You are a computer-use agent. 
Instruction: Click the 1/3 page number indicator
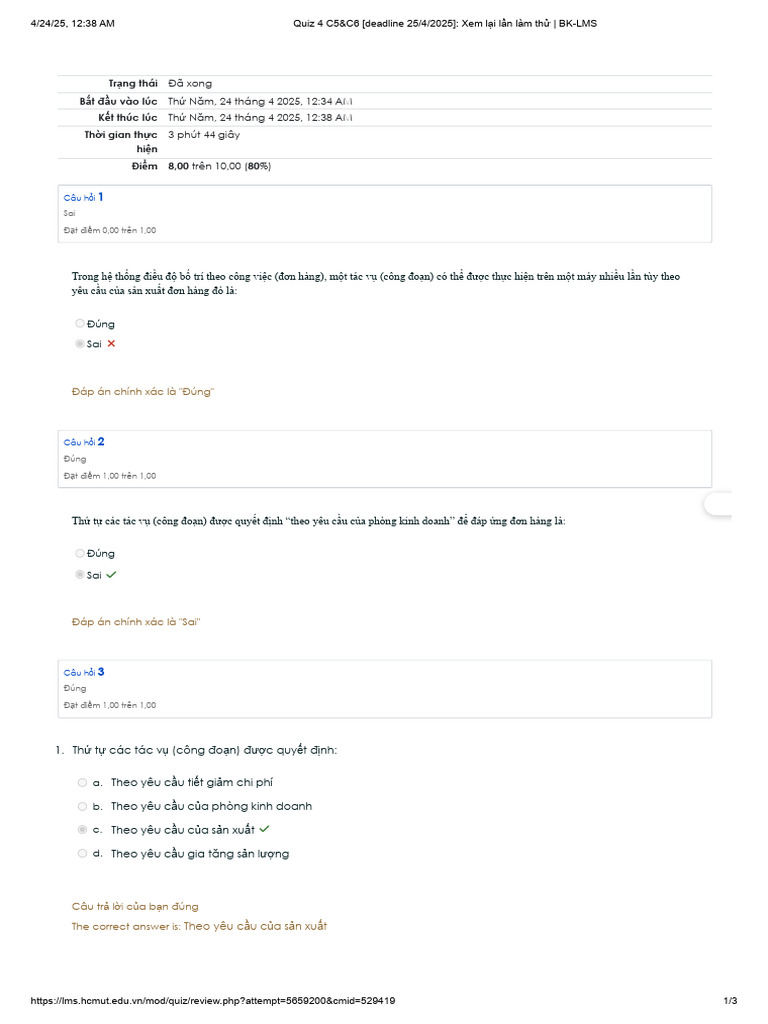(x=730, y=1001)
